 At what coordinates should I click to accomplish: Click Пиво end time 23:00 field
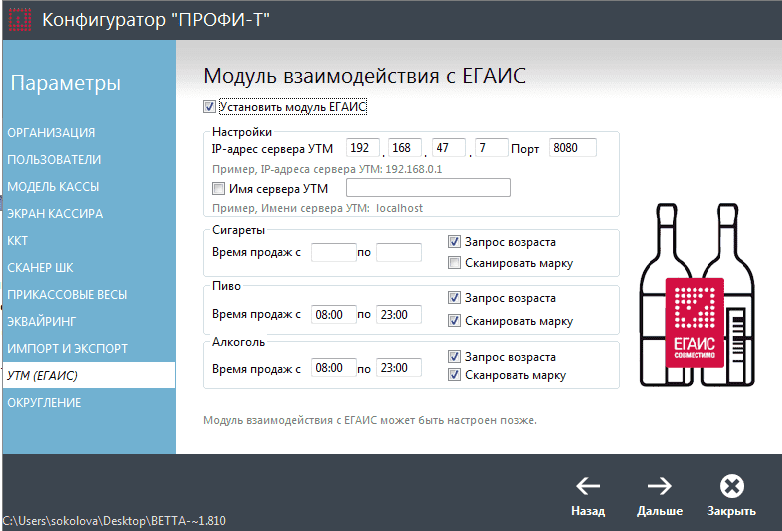pyautogui.click(x=399, y=315)
